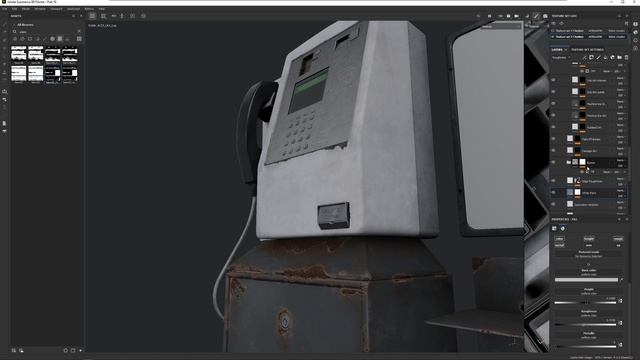Expand the All libraries tree
This screenshot has width=640, height=360.
[14, 25]
